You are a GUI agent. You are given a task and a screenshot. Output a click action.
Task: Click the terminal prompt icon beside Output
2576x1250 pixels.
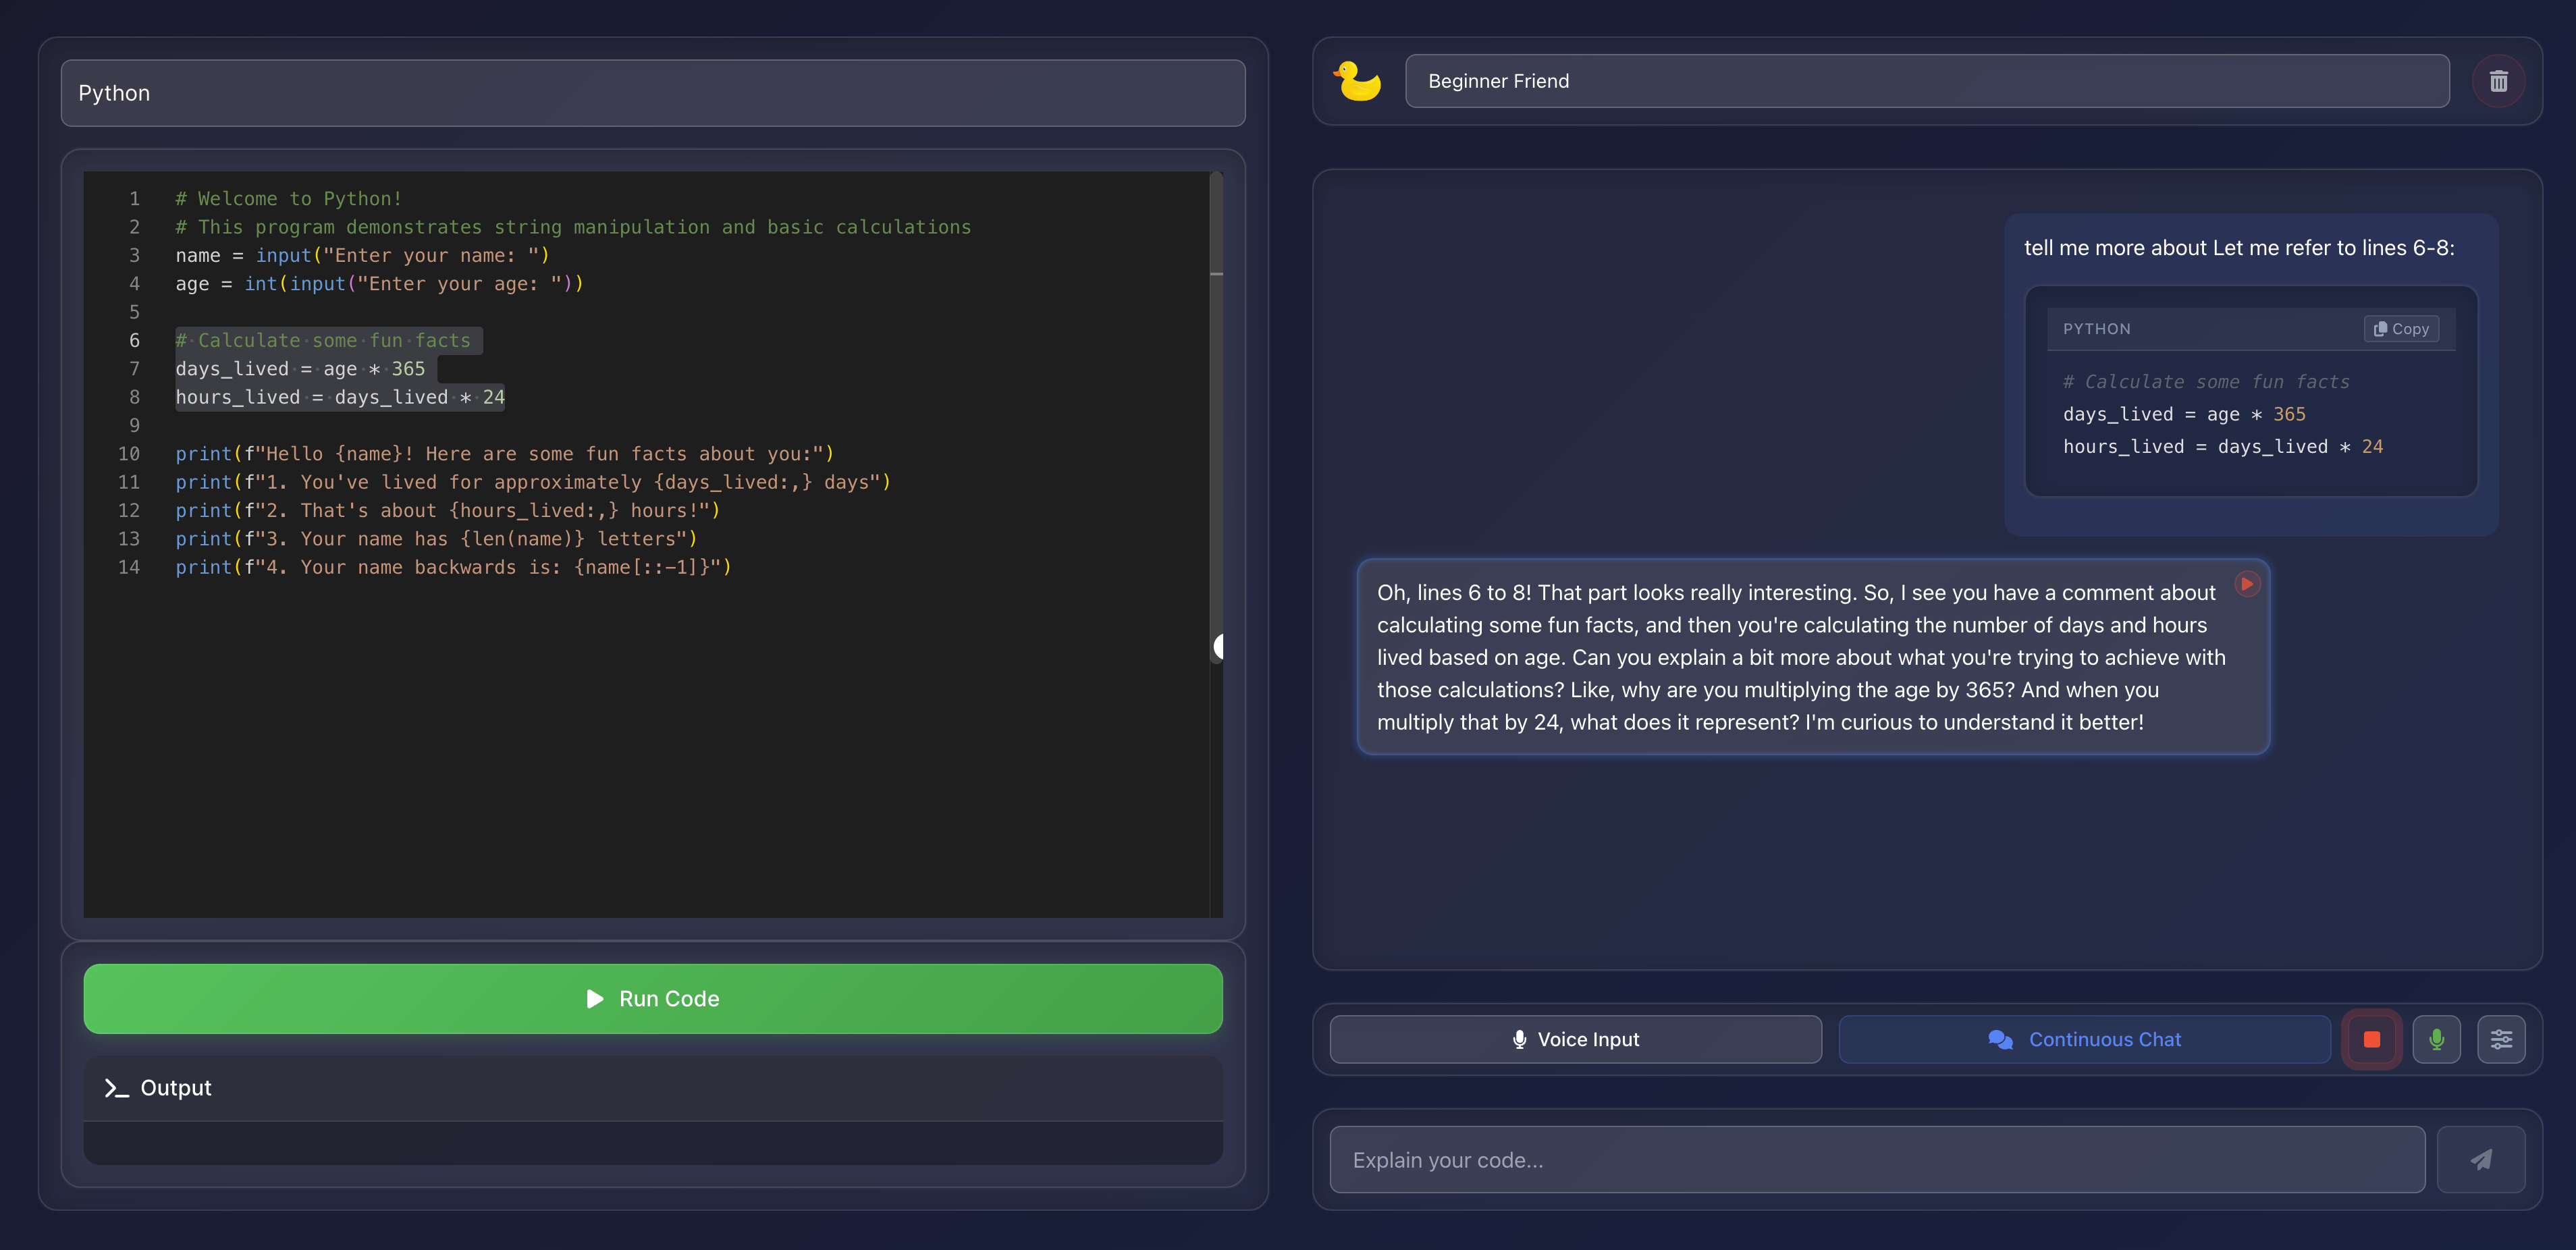[x=117, y=1088]
